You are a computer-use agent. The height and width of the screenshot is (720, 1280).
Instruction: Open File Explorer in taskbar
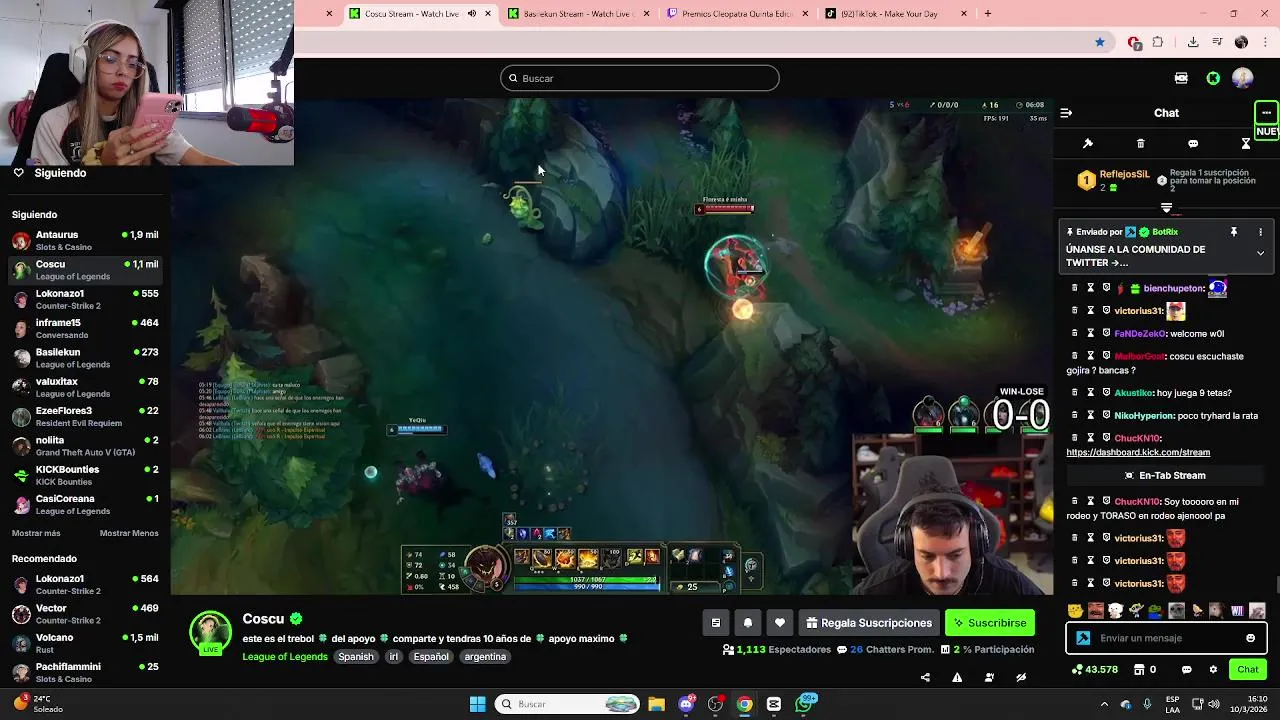(656, 704)
